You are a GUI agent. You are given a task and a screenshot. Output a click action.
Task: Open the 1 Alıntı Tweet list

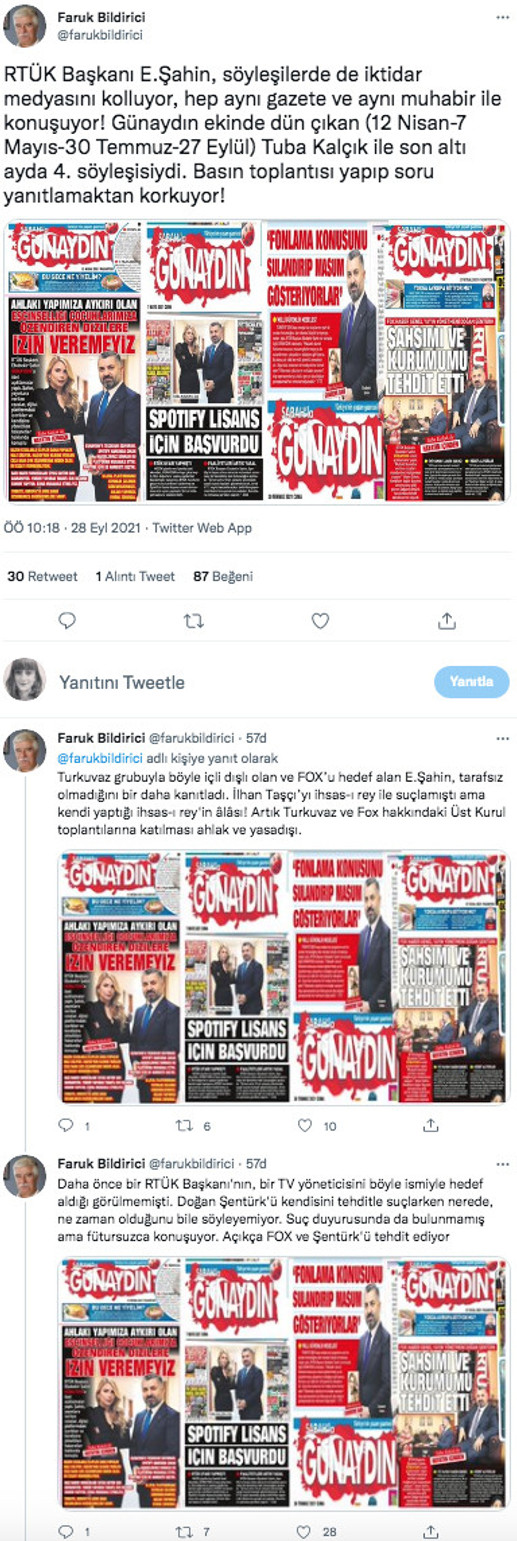click(135, 576)
